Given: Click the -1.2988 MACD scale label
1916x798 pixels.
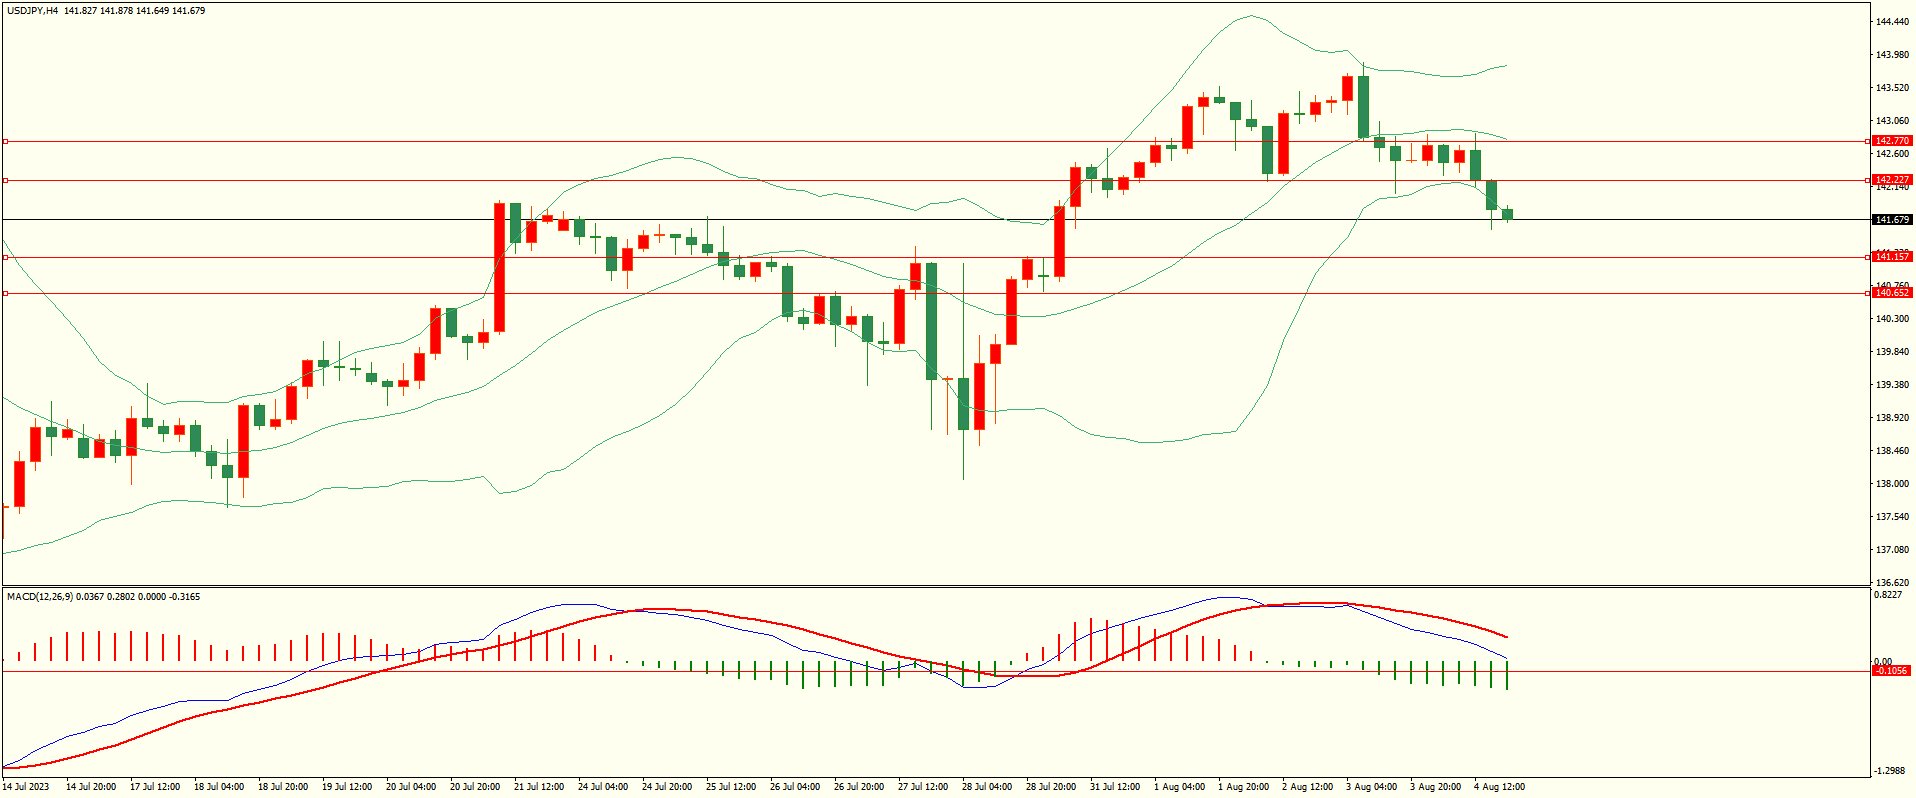Looking at the screenshot, I should 1889,771.
